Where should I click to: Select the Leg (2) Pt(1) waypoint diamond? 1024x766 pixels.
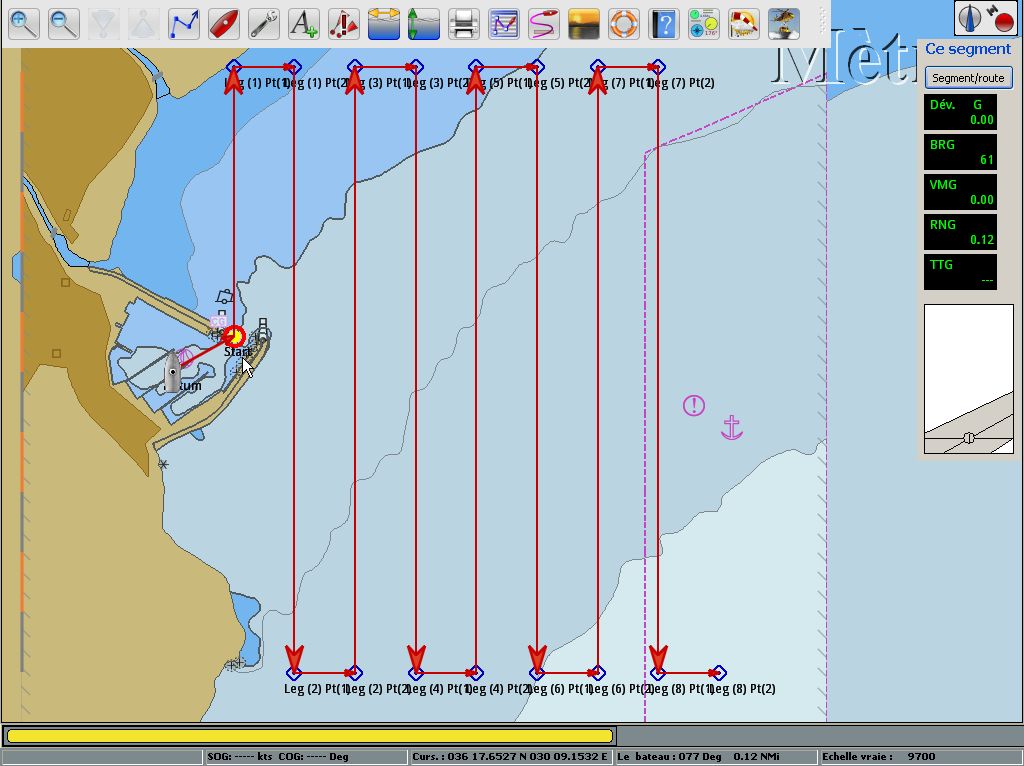[295, 673]
